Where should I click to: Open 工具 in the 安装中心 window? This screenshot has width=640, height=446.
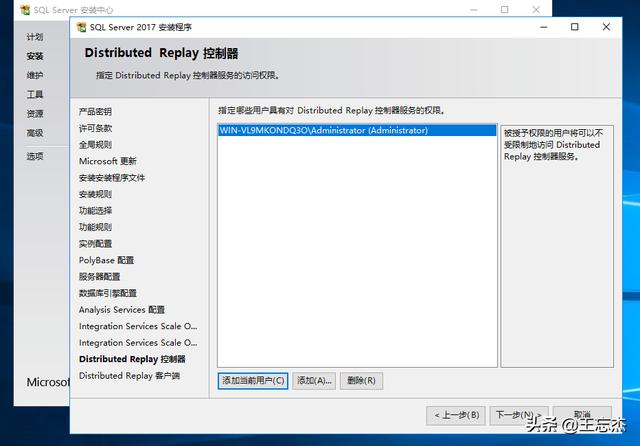pos(35,95)
